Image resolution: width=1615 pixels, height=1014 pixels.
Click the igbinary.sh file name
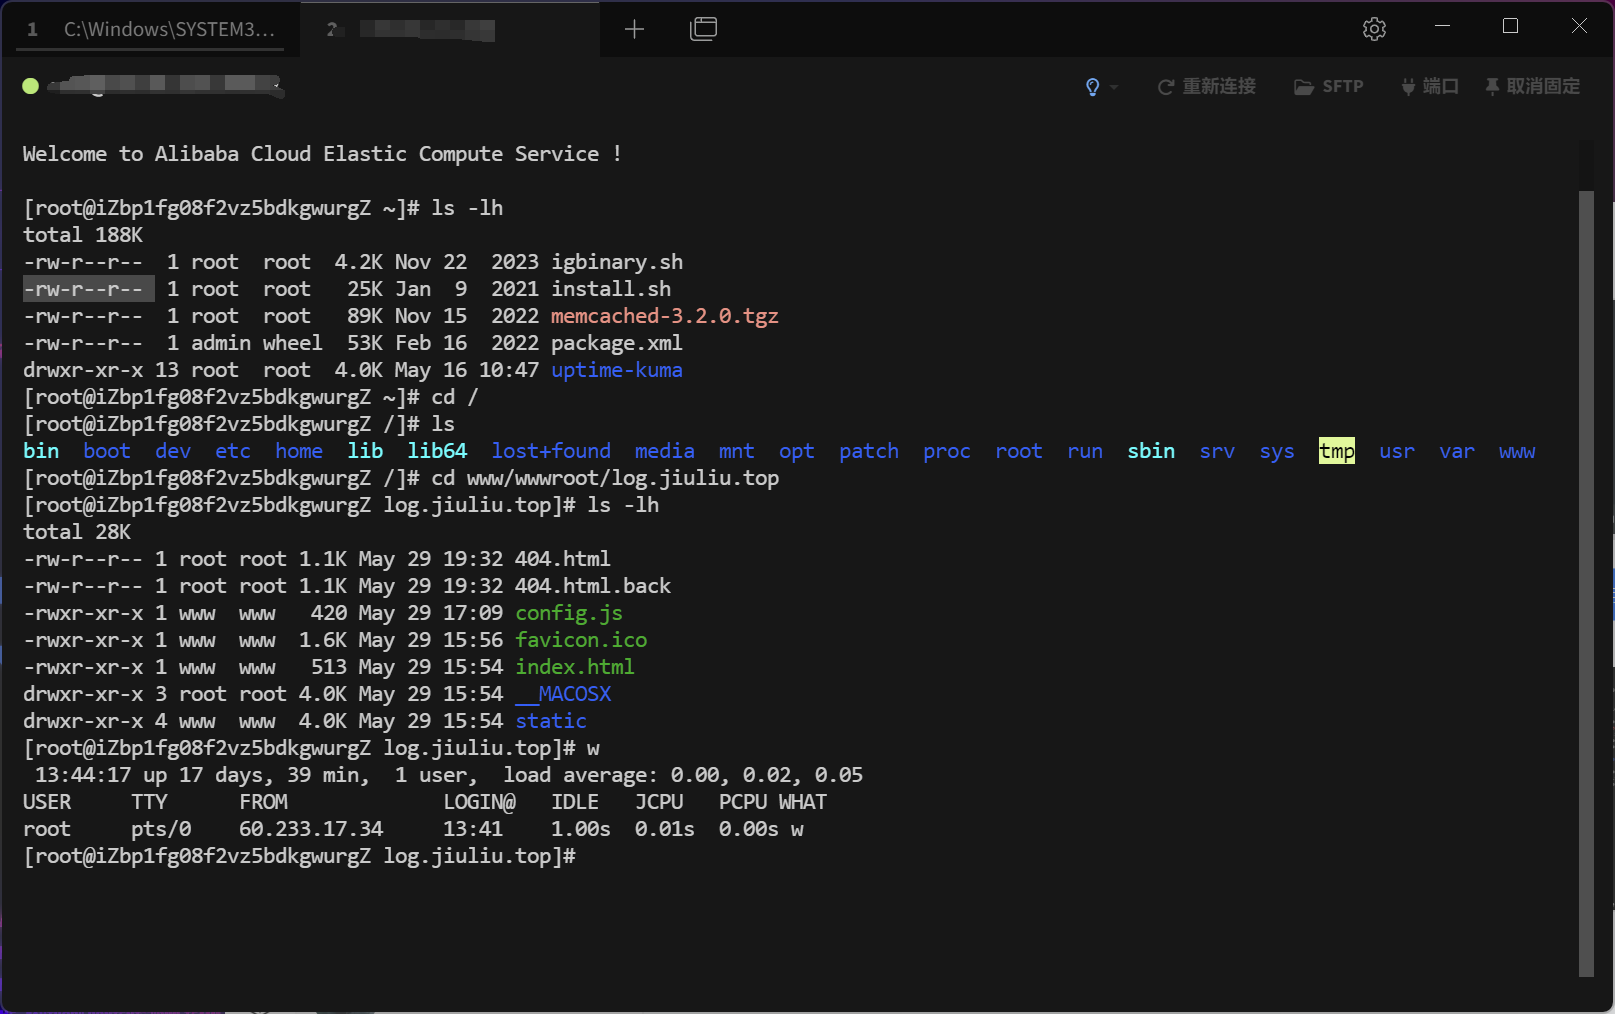coord(617,262)
